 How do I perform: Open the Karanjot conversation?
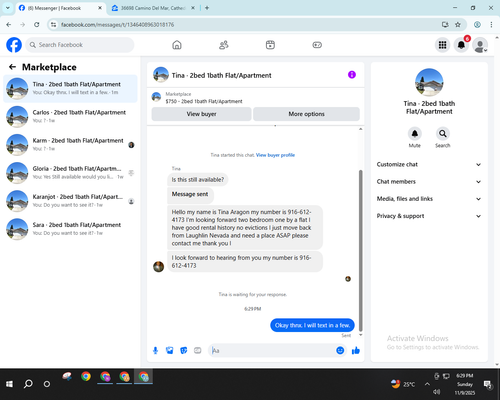[70, 201]
